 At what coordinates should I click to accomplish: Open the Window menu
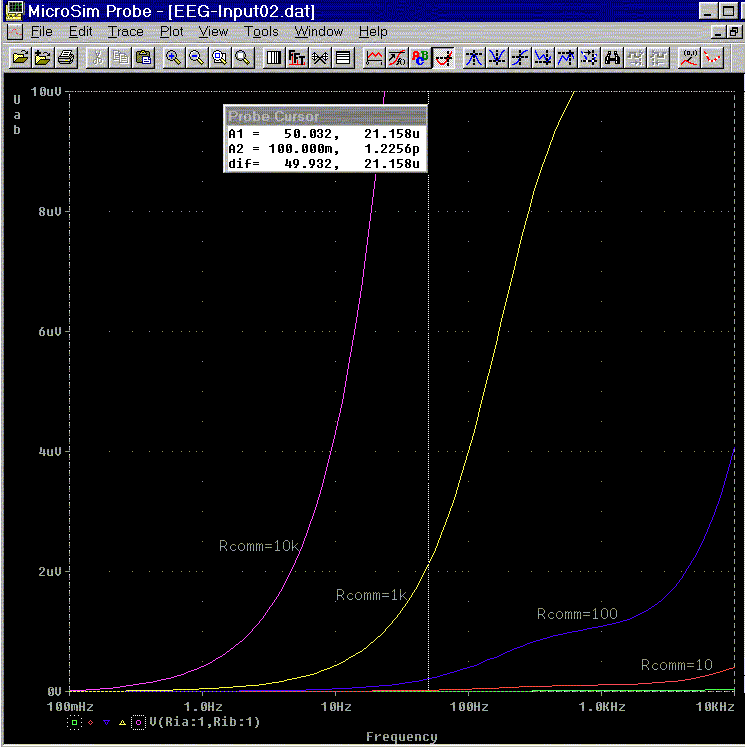tap(318, 32)
